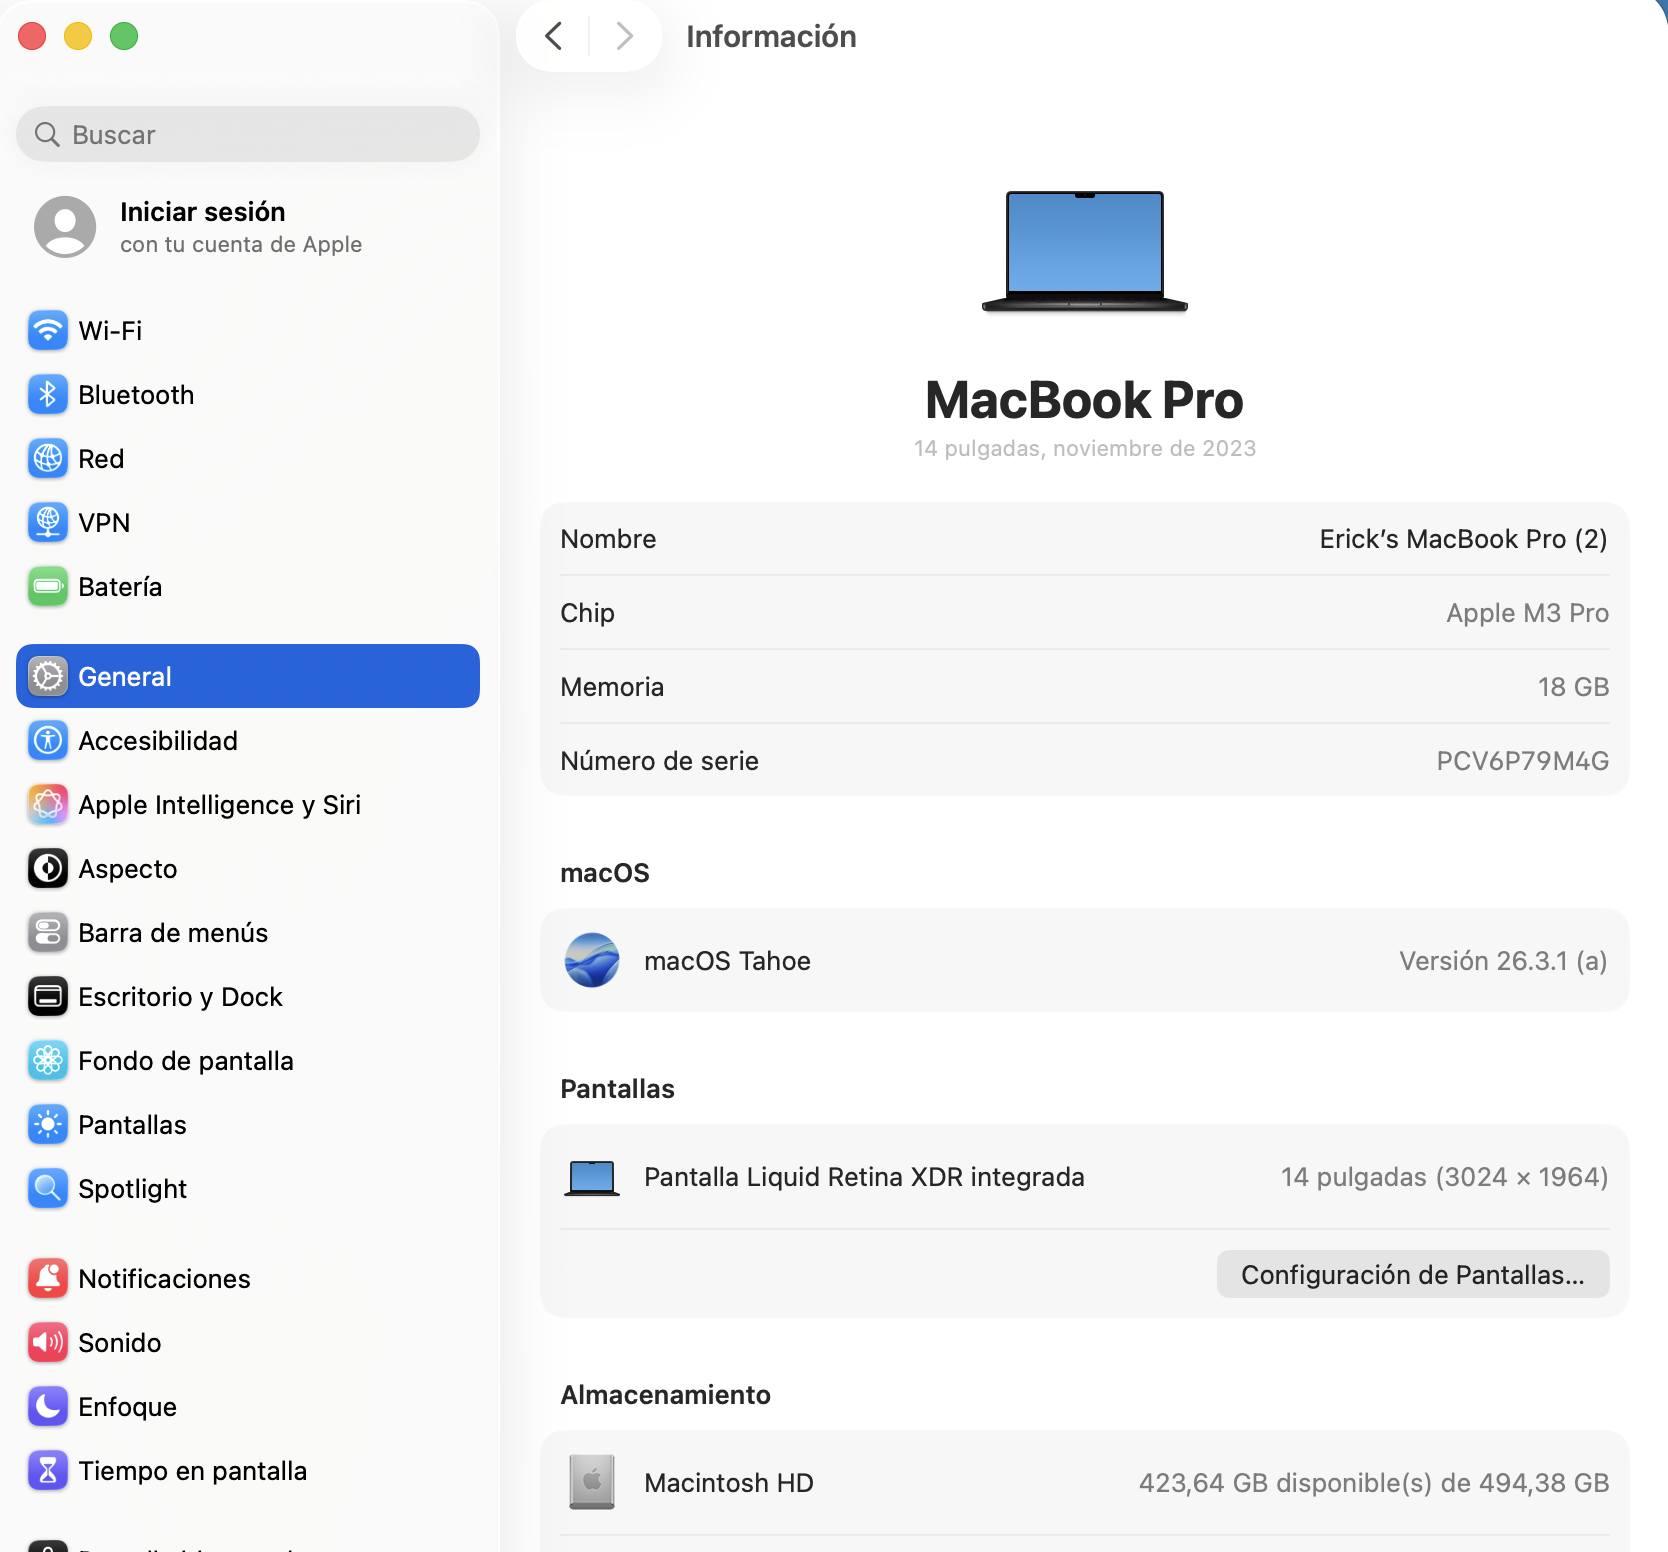Screen dimensions: 1668x1552
Task: Select Spotlight label in sidebar
Action: 132,1189
